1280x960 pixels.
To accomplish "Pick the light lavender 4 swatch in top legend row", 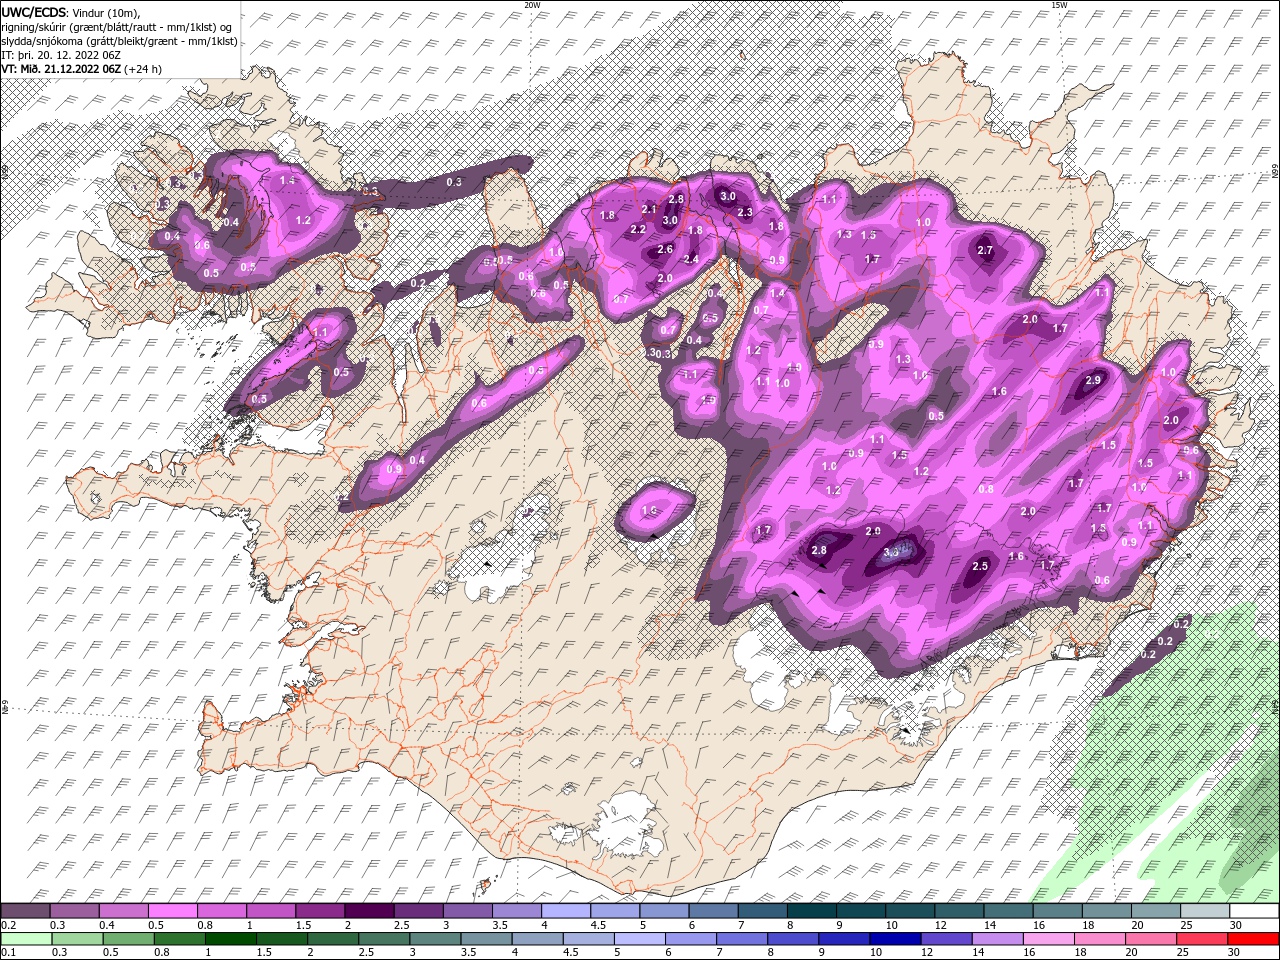I will tap(568, 912).
